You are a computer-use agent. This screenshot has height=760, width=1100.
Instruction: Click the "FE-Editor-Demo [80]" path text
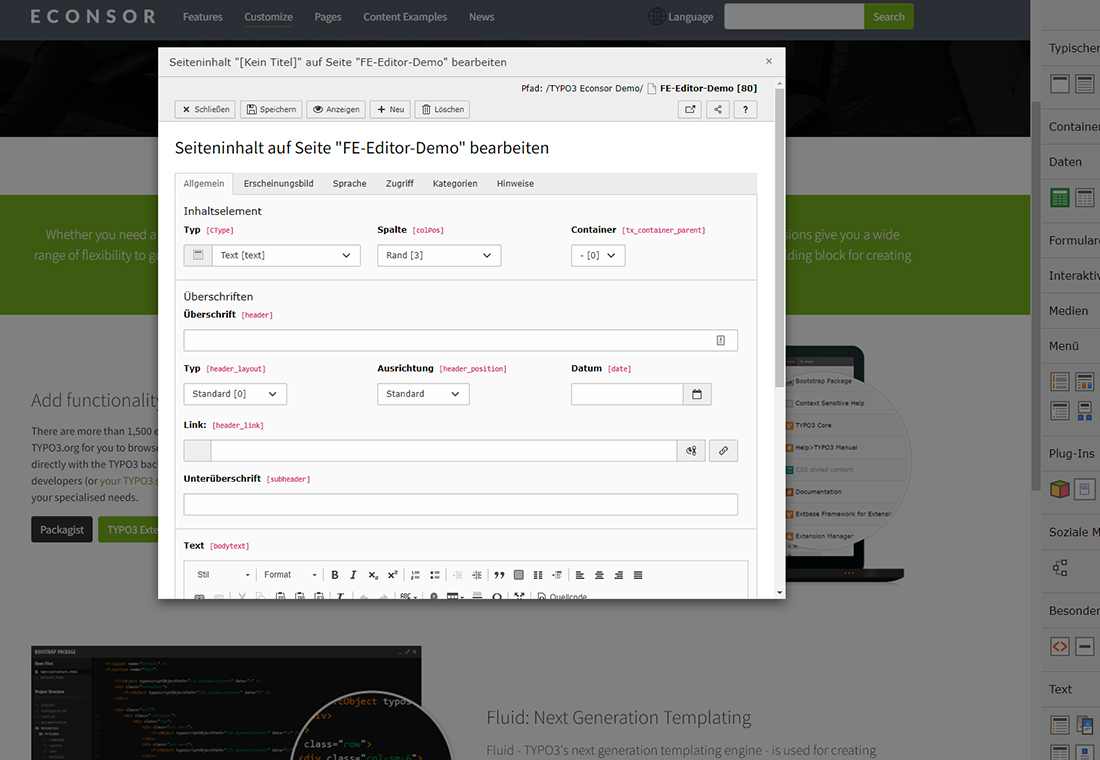click(x=709, y=88)
